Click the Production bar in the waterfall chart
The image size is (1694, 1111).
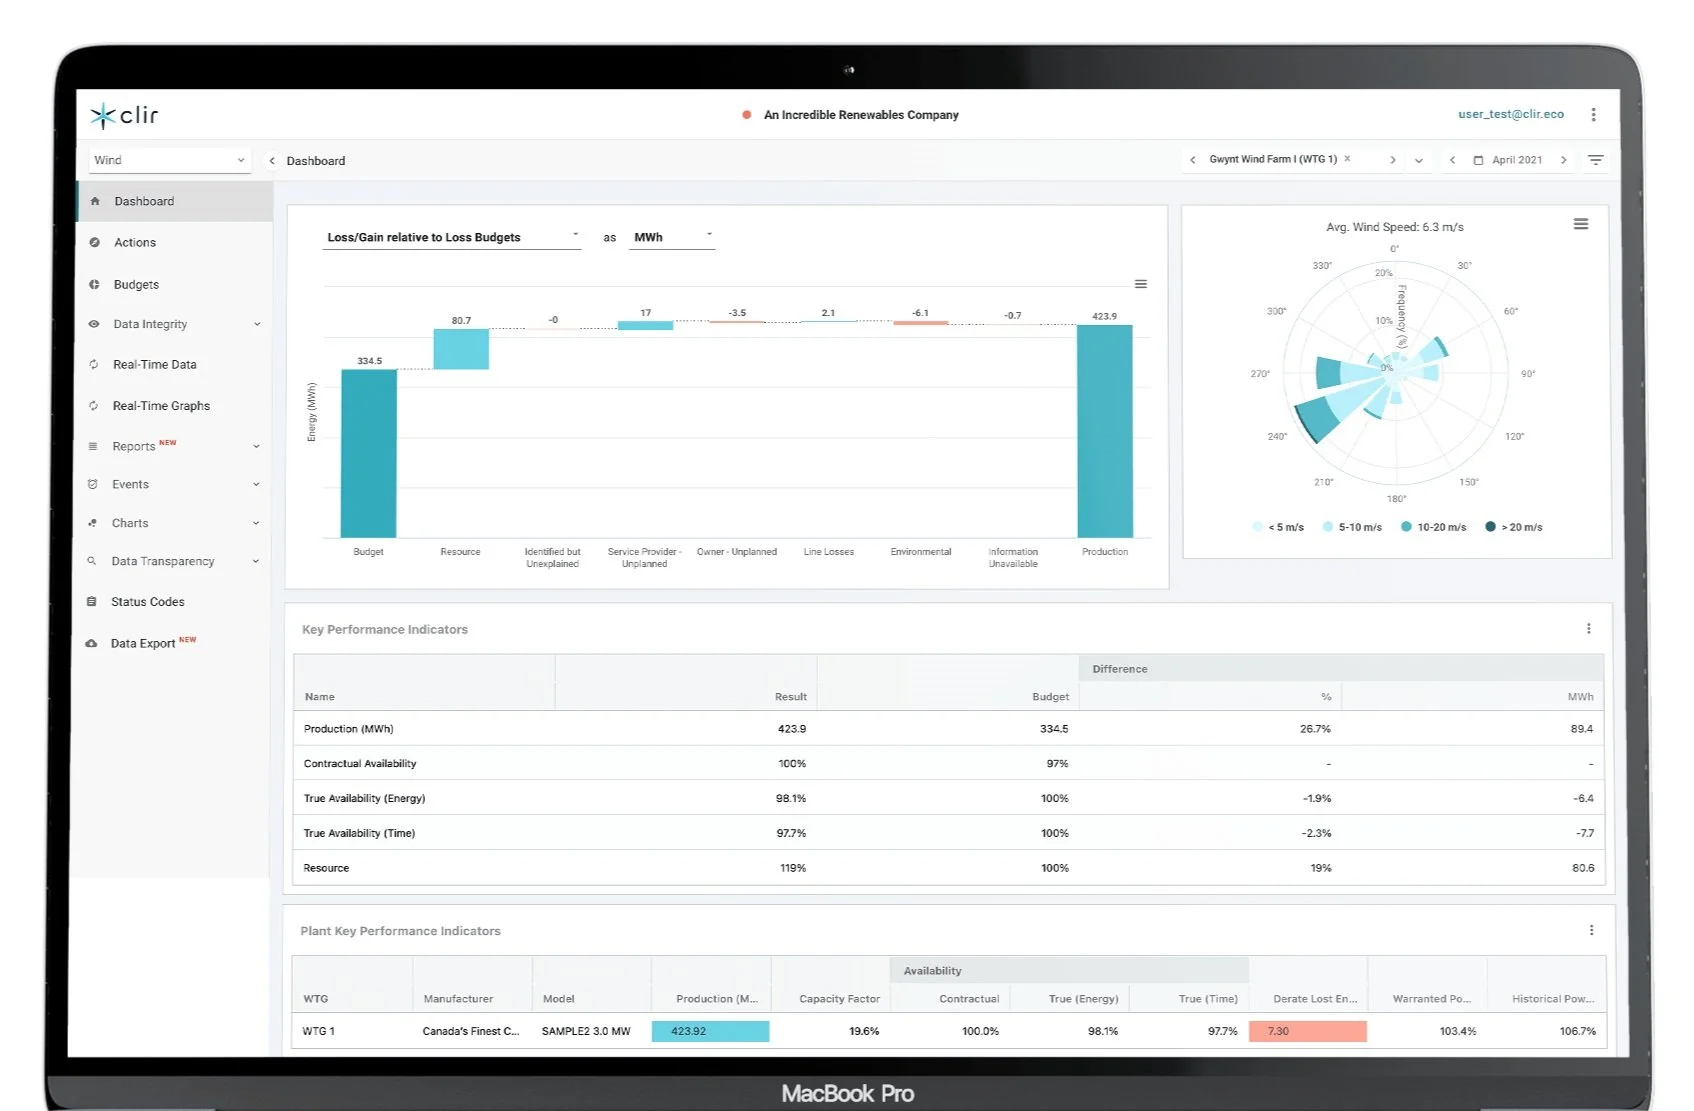click(1105, 431)
